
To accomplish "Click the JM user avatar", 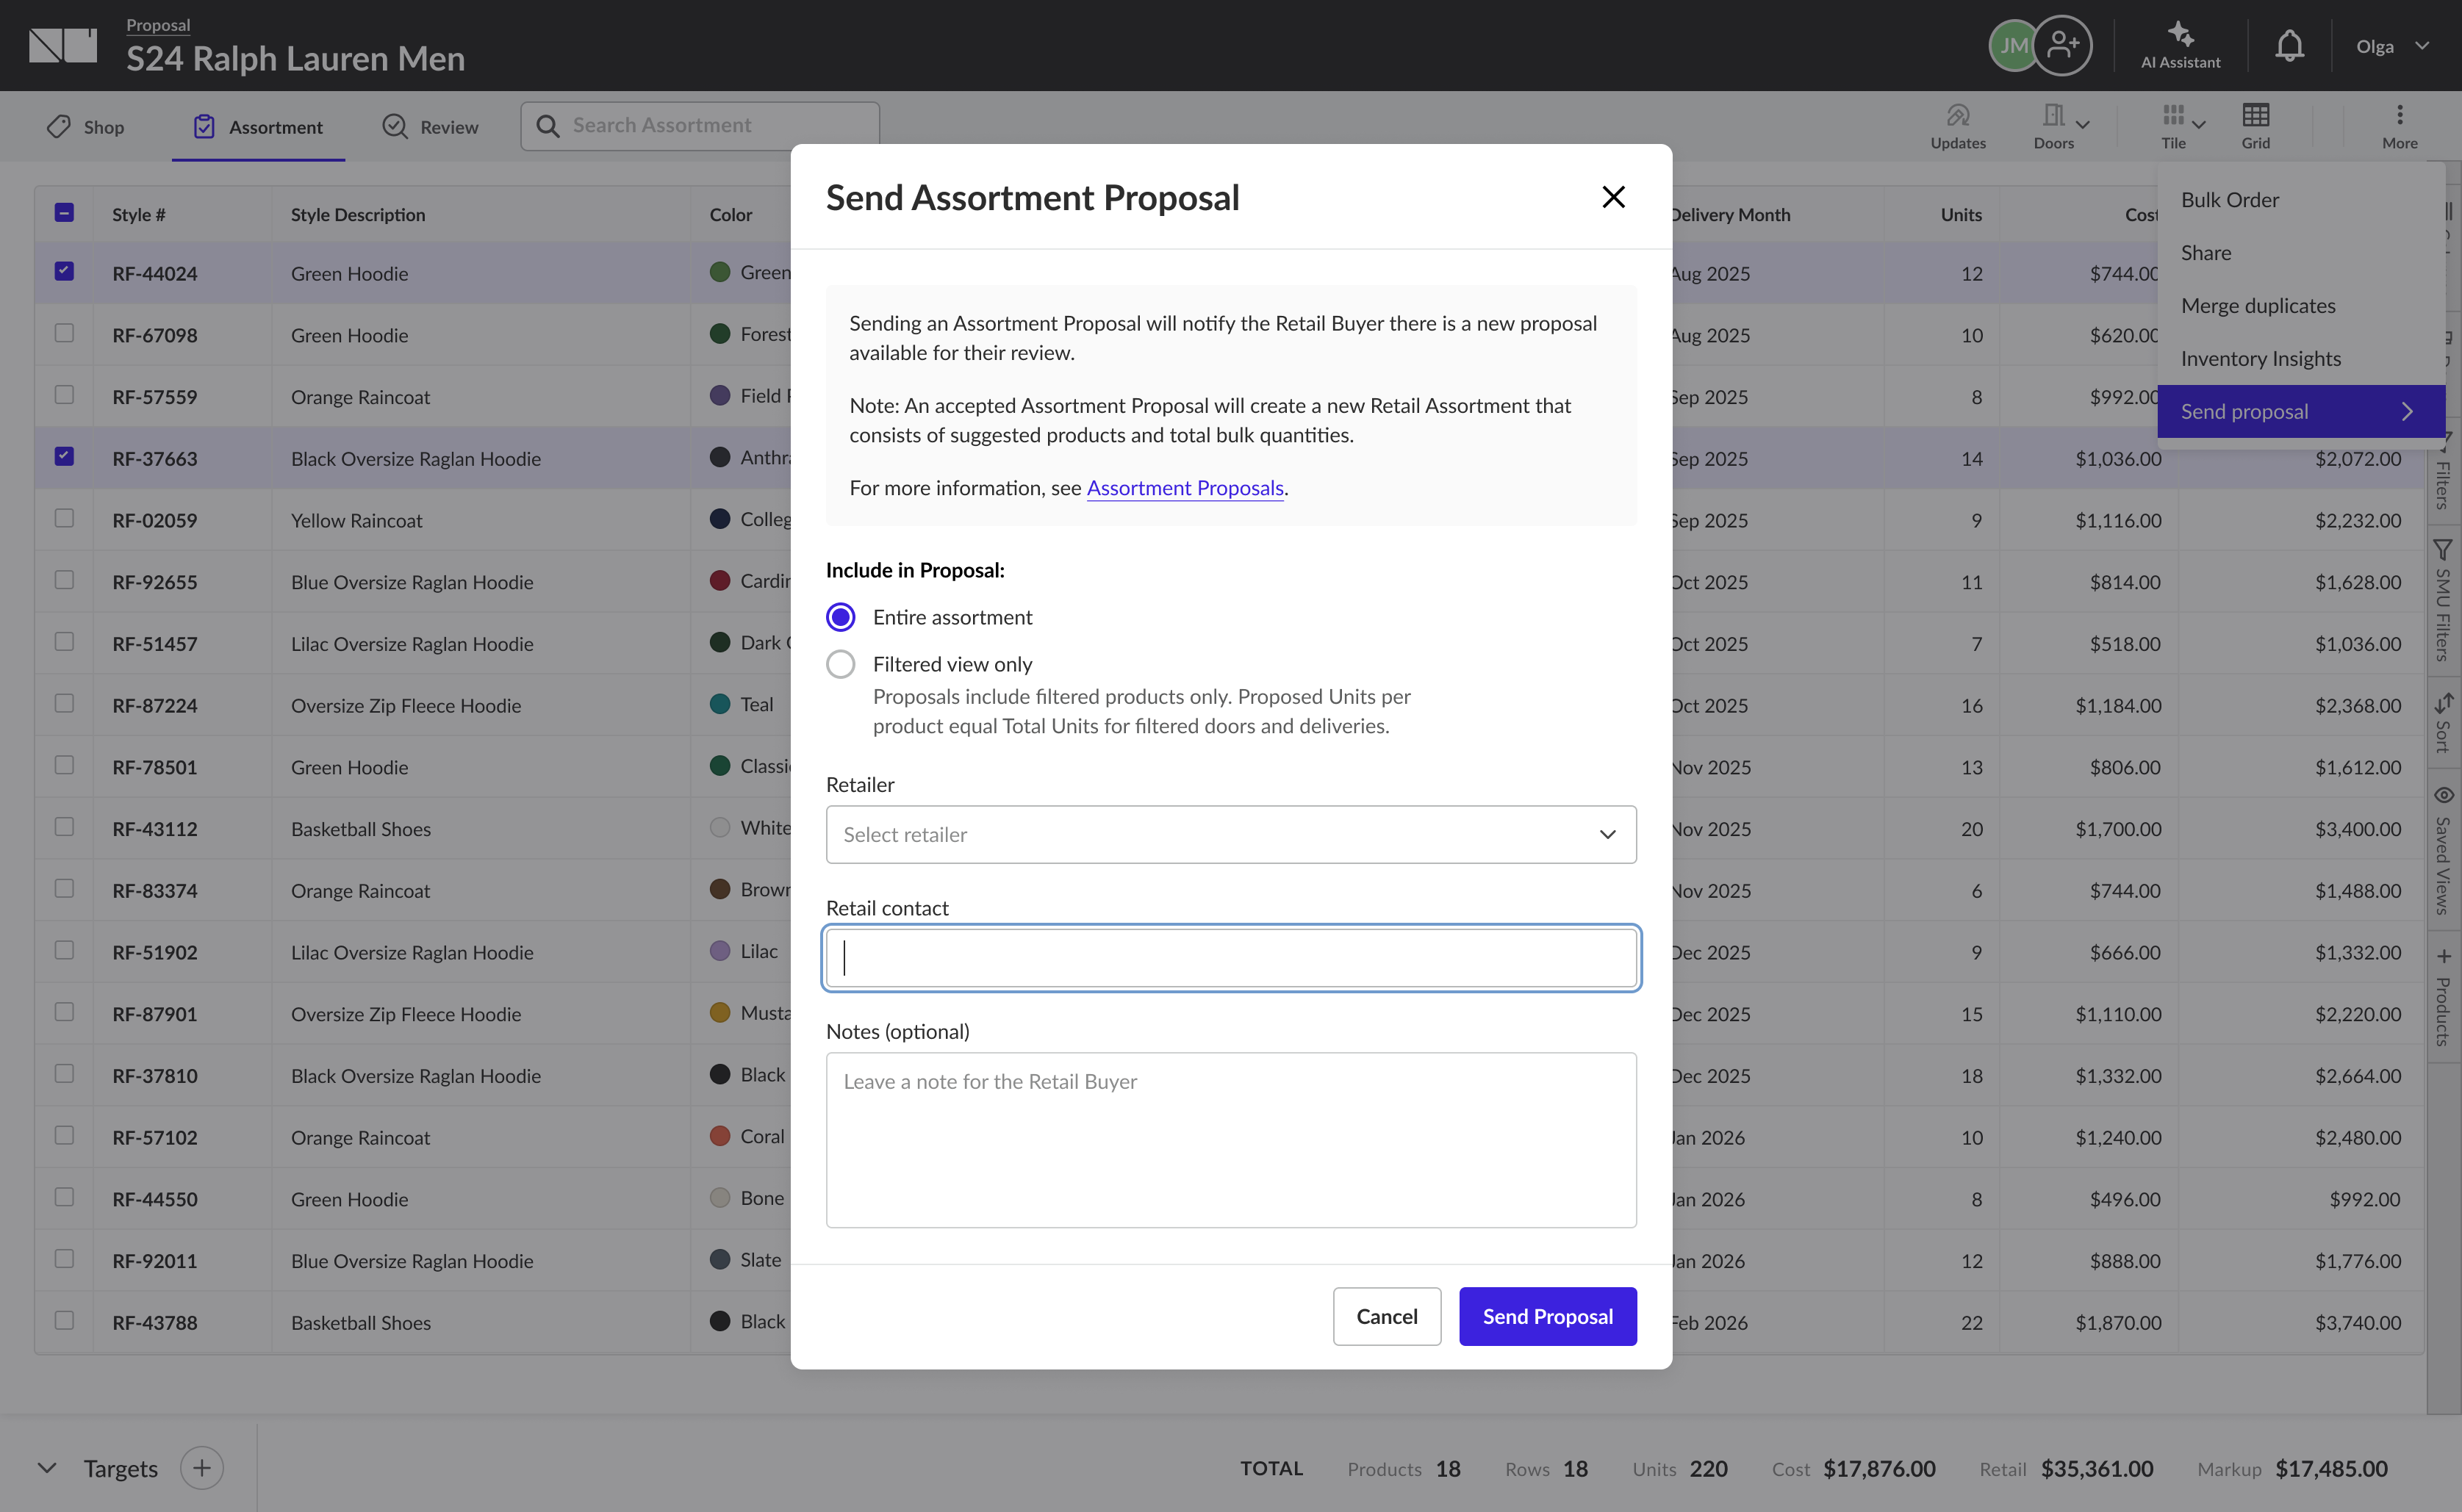I will tap(2012, 45).
